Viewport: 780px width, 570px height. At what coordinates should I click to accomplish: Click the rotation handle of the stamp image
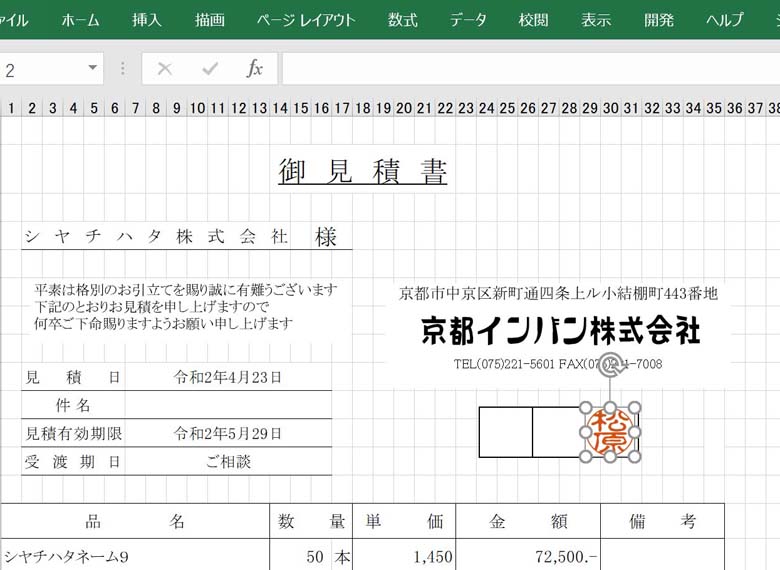click(611, 365)
